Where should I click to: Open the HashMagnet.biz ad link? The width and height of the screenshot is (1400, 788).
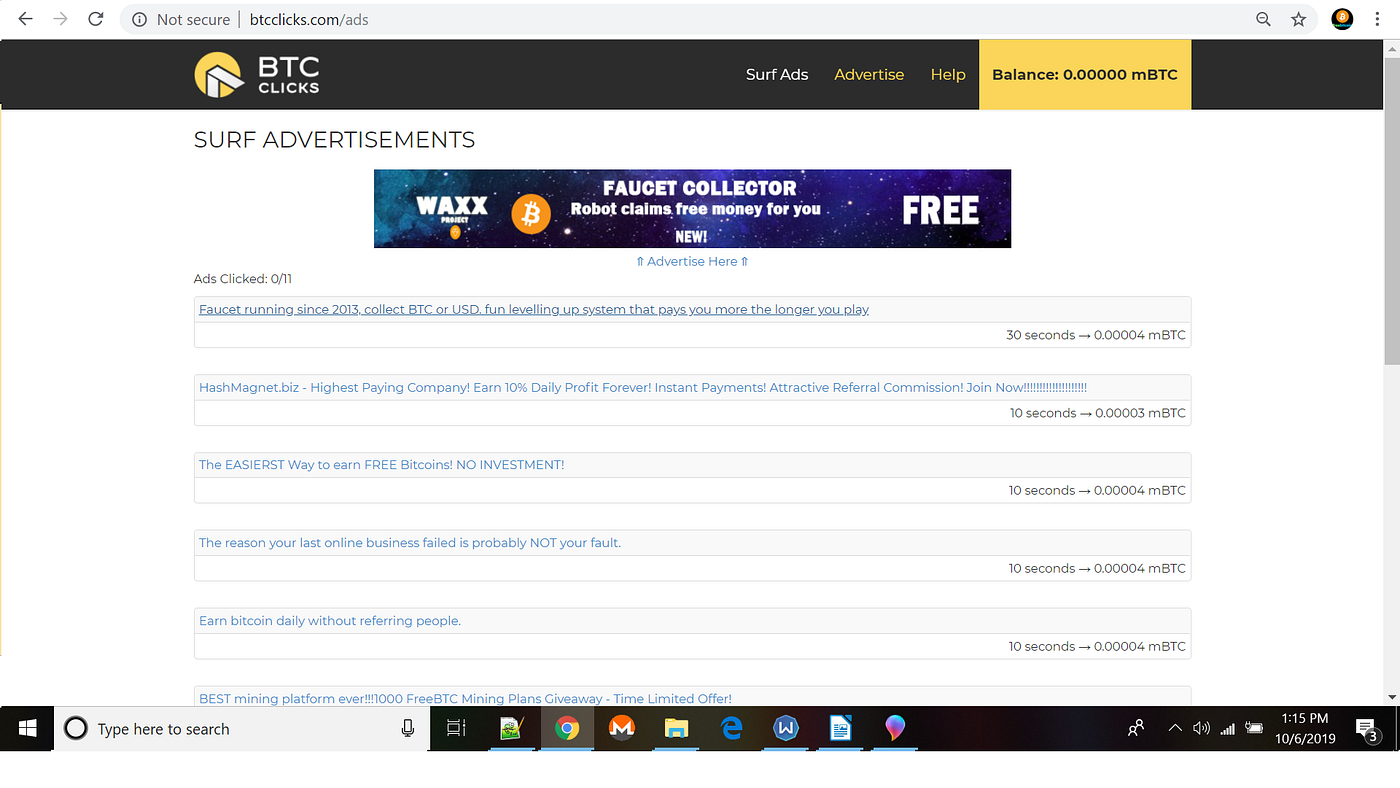tap(643, 387)
